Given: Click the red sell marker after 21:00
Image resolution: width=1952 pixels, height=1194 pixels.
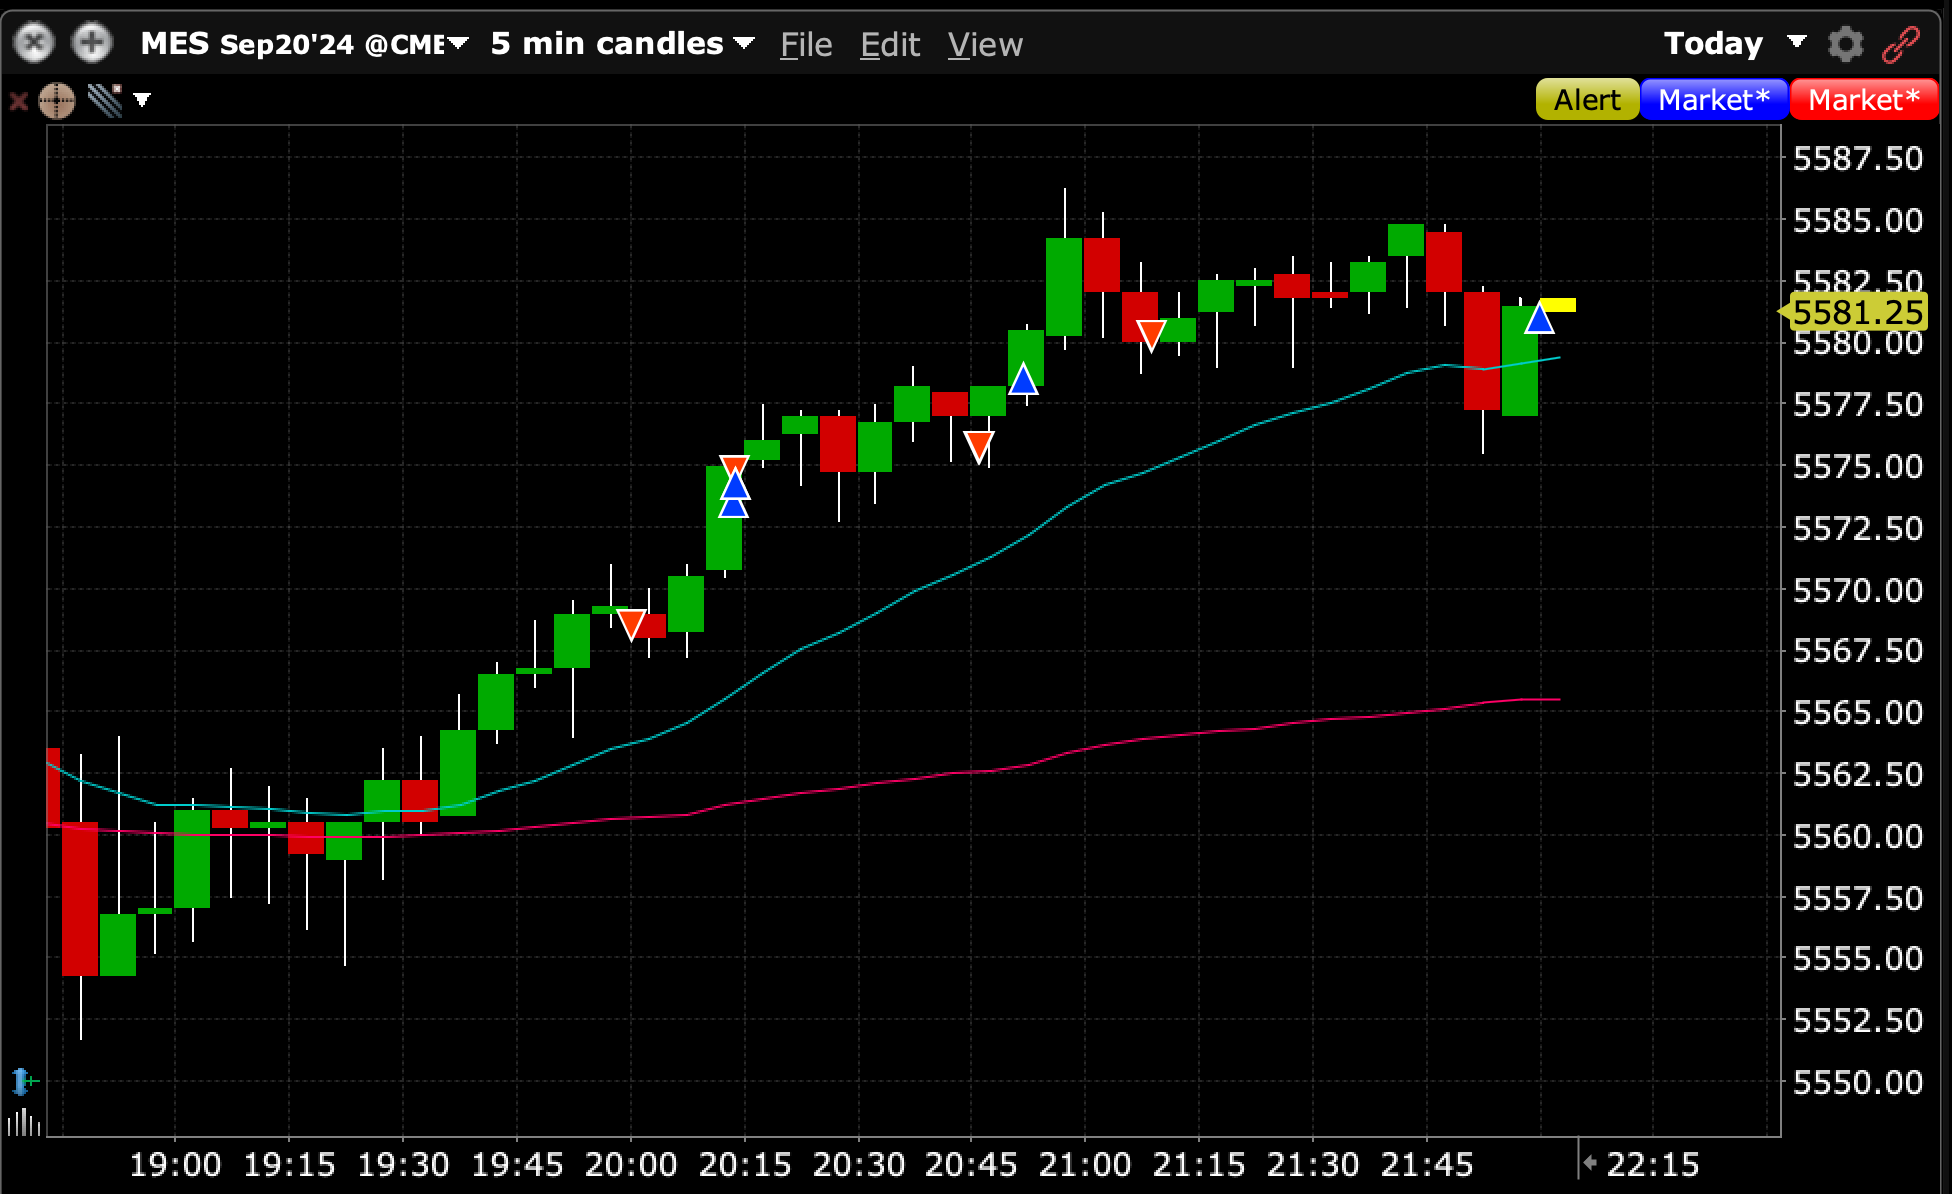Looking at the screenshot, I should click(x=1151, y=336).
